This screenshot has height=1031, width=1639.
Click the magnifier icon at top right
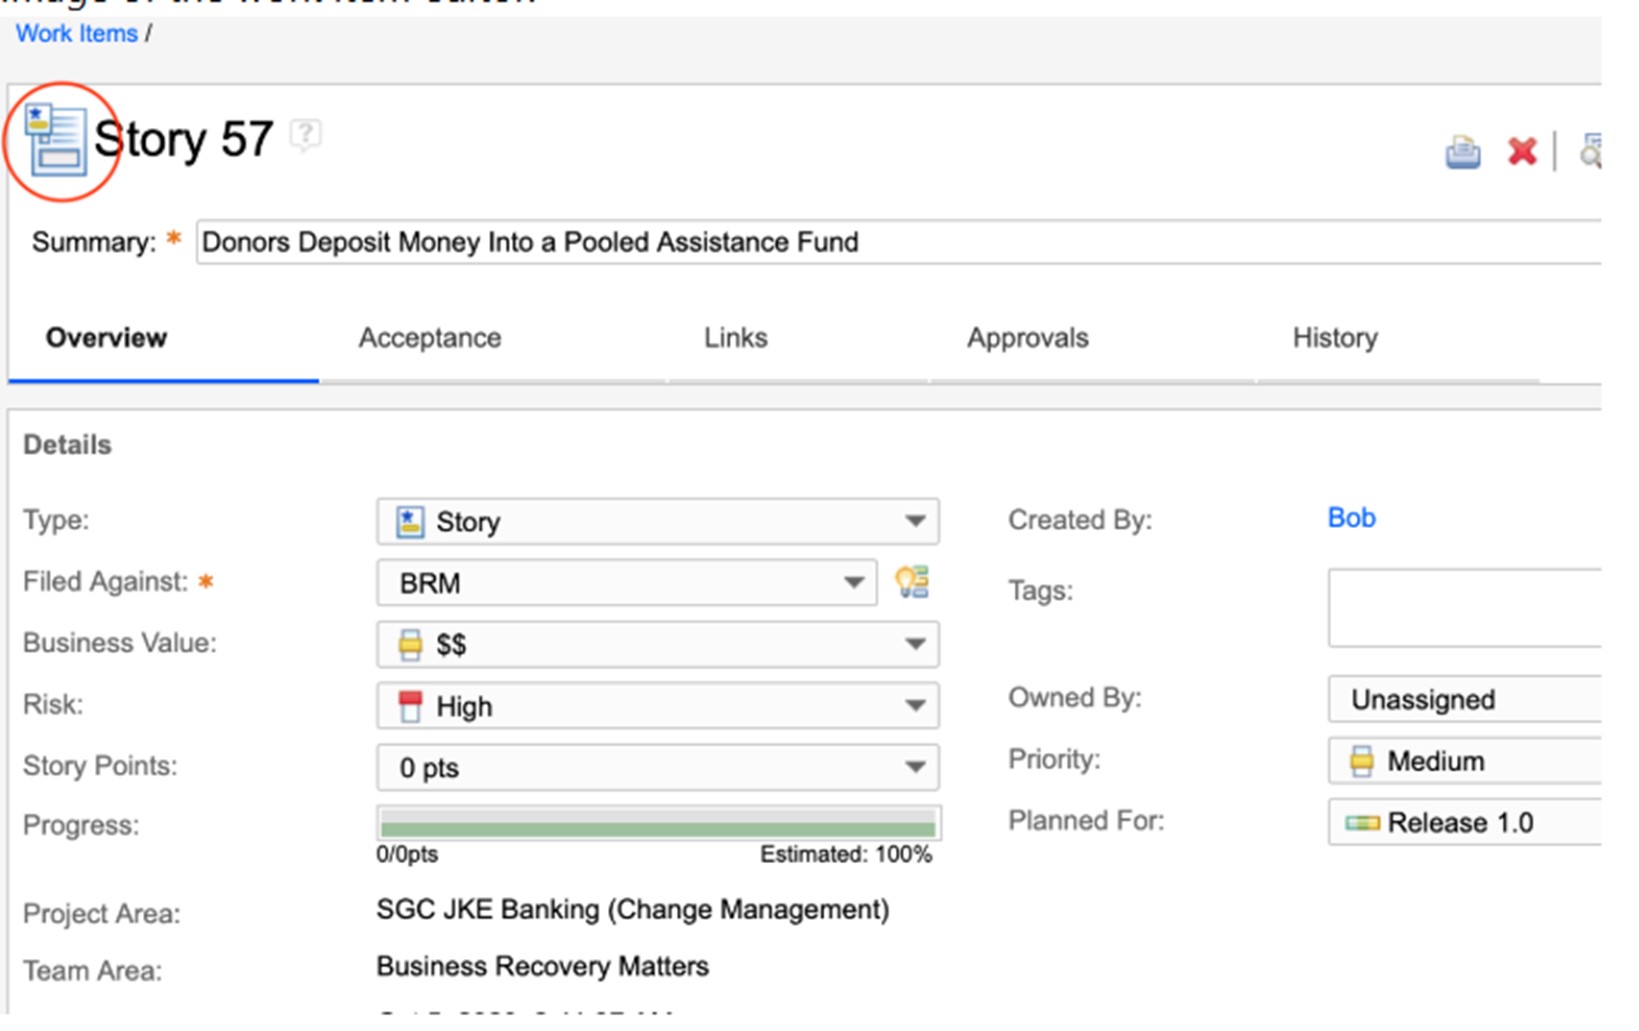(1589, 152)
